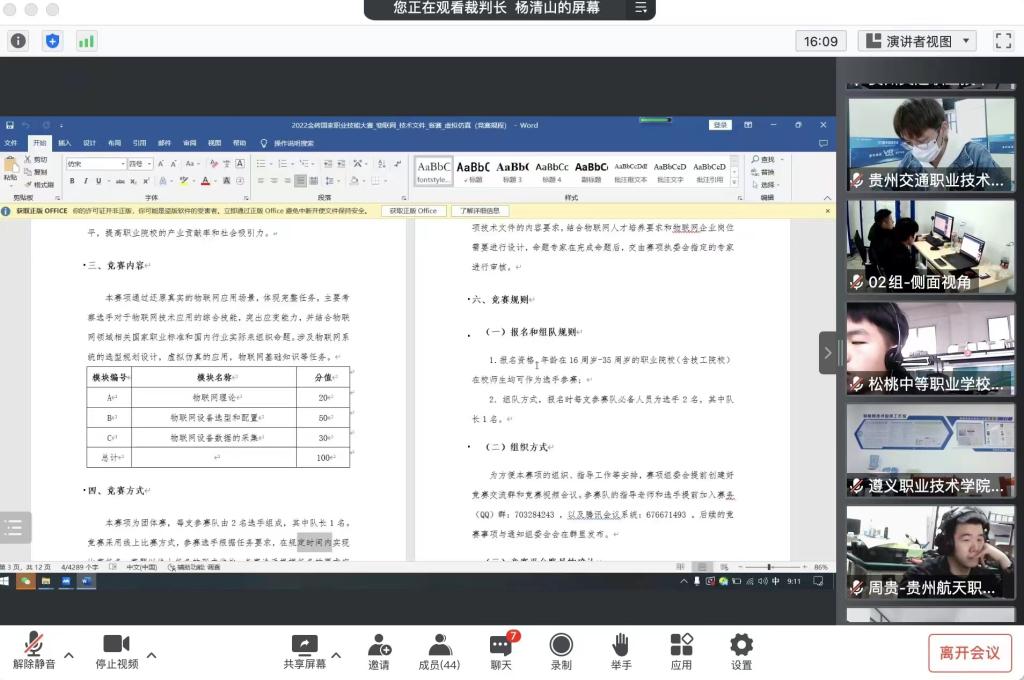Viewport: 1024px width, 680px height.
Task: Toggle subscript x₂ formatting
Action: (133, 181)
